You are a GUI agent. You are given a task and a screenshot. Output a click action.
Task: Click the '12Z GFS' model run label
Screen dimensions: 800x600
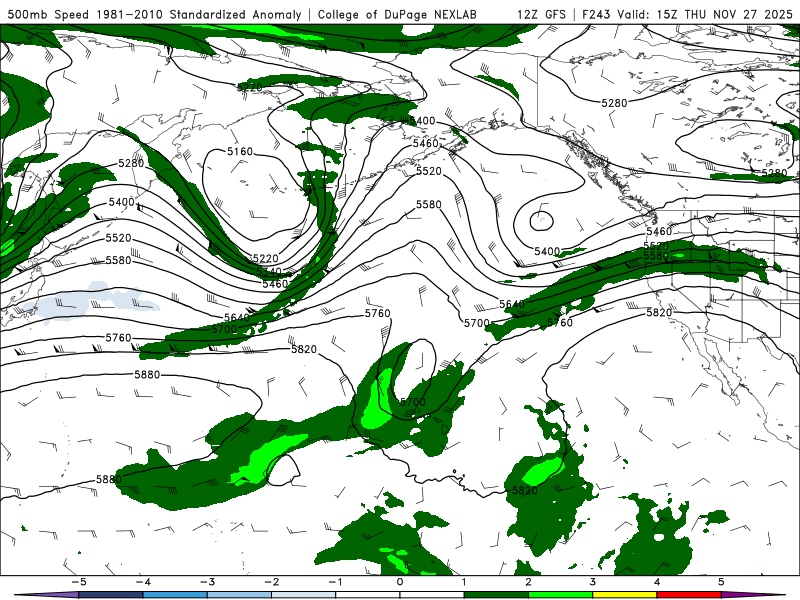tap(541, 14)
